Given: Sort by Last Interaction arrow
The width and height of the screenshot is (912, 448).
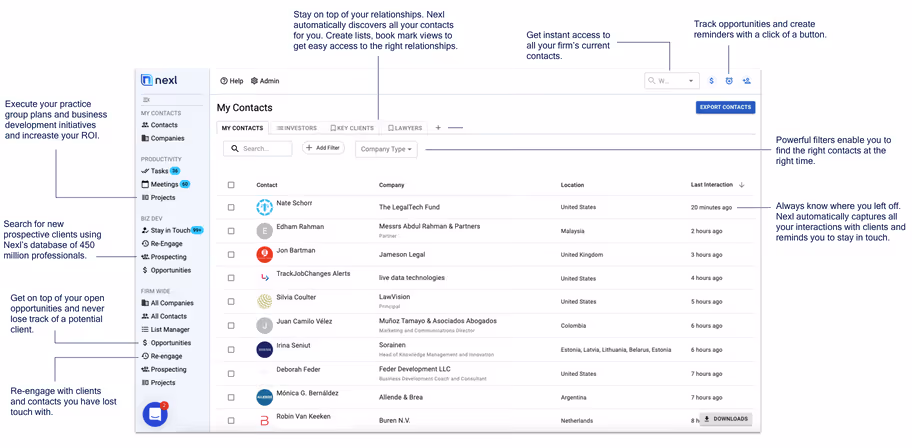Looking at the screenshot, I should [742, 185].
